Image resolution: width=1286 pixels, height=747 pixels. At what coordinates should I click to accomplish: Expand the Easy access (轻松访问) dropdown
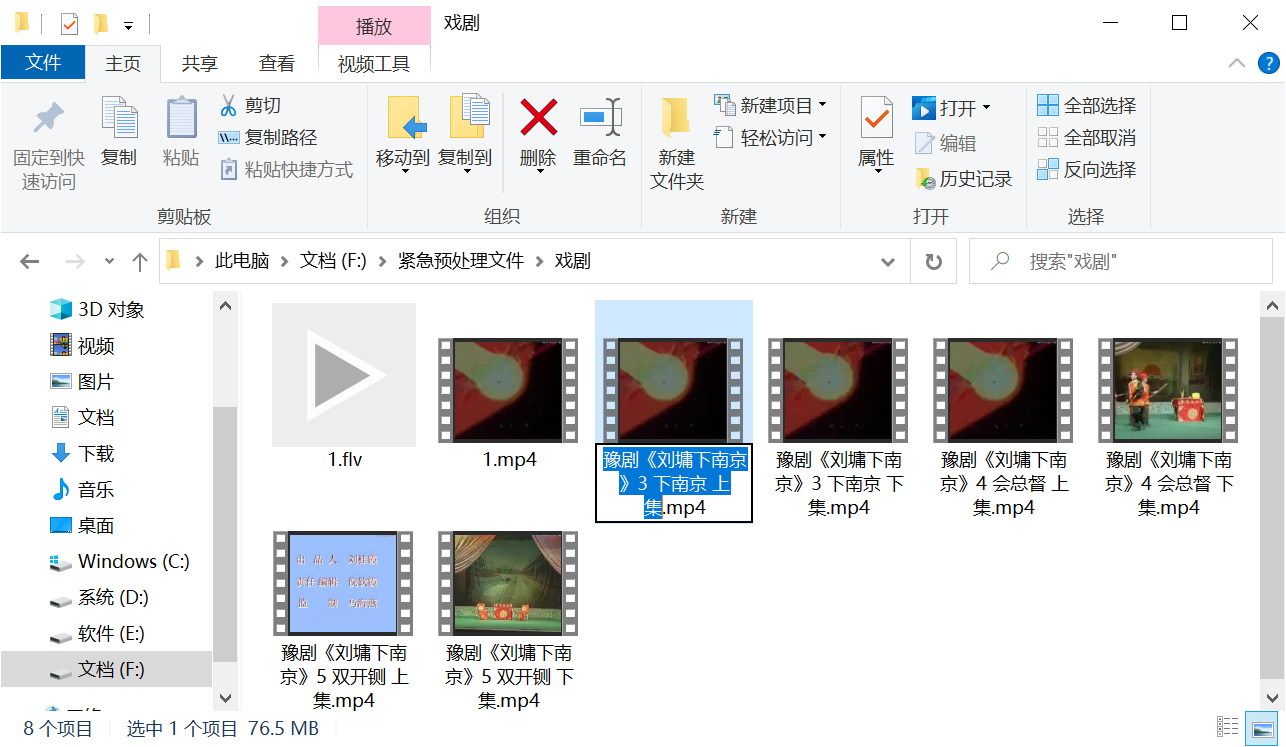point(822,137)
